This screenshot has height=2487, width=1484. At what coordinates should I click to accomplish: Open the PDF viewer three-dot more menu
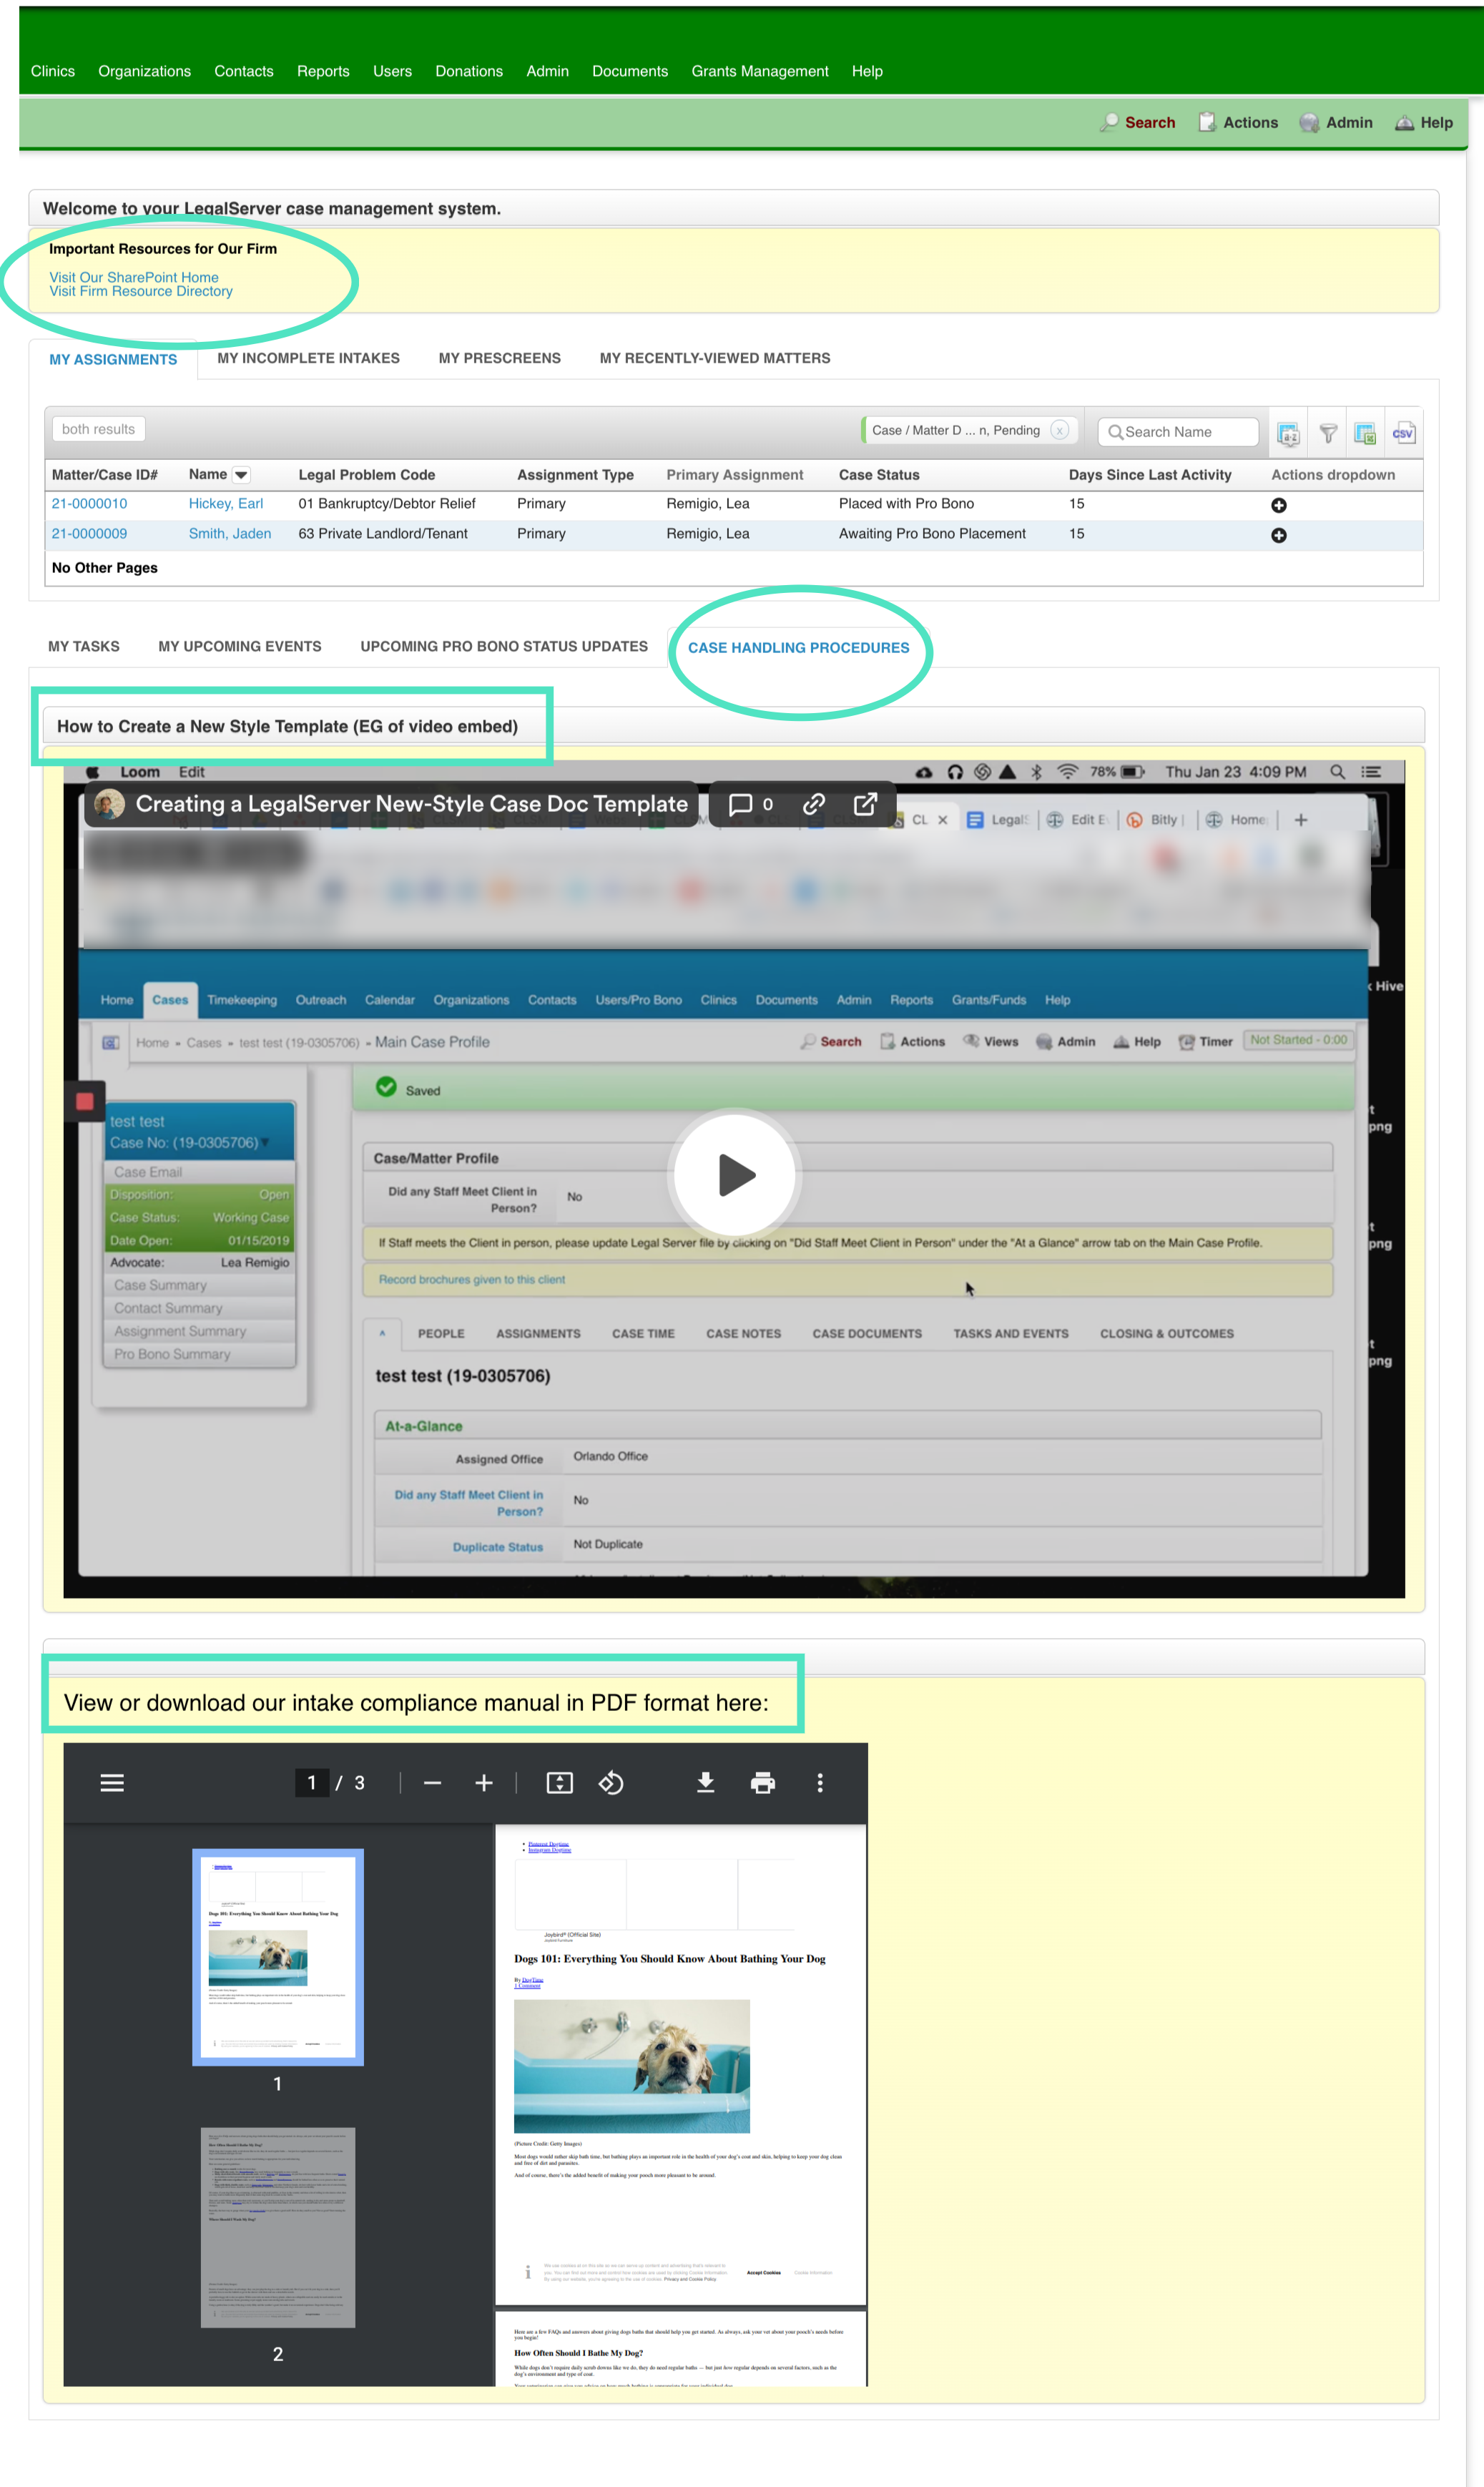(820, 1782)
